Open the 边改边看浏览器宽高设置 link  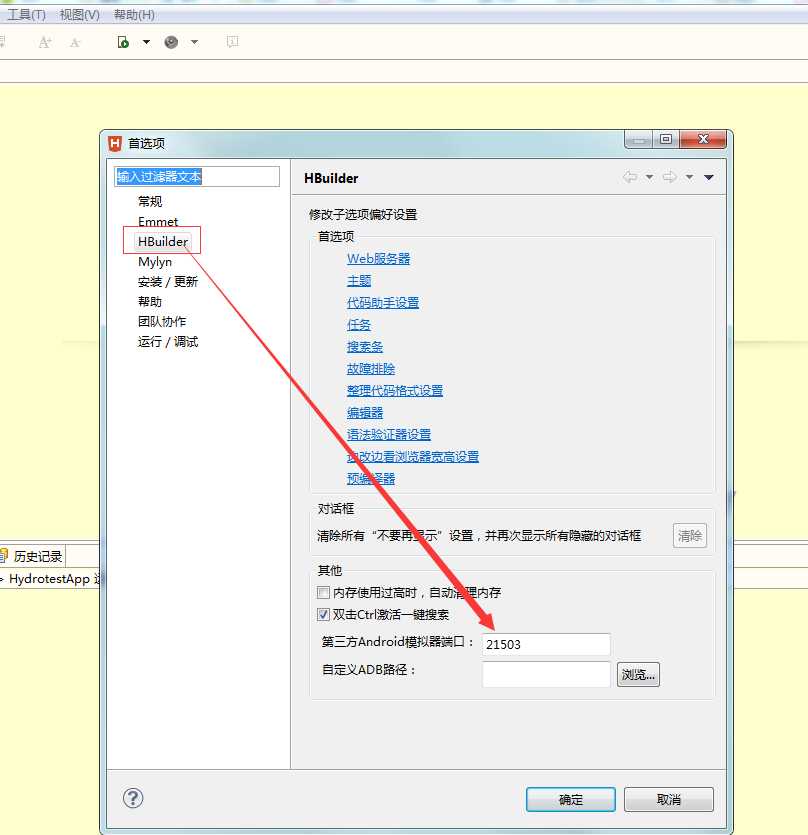[413, 457]
